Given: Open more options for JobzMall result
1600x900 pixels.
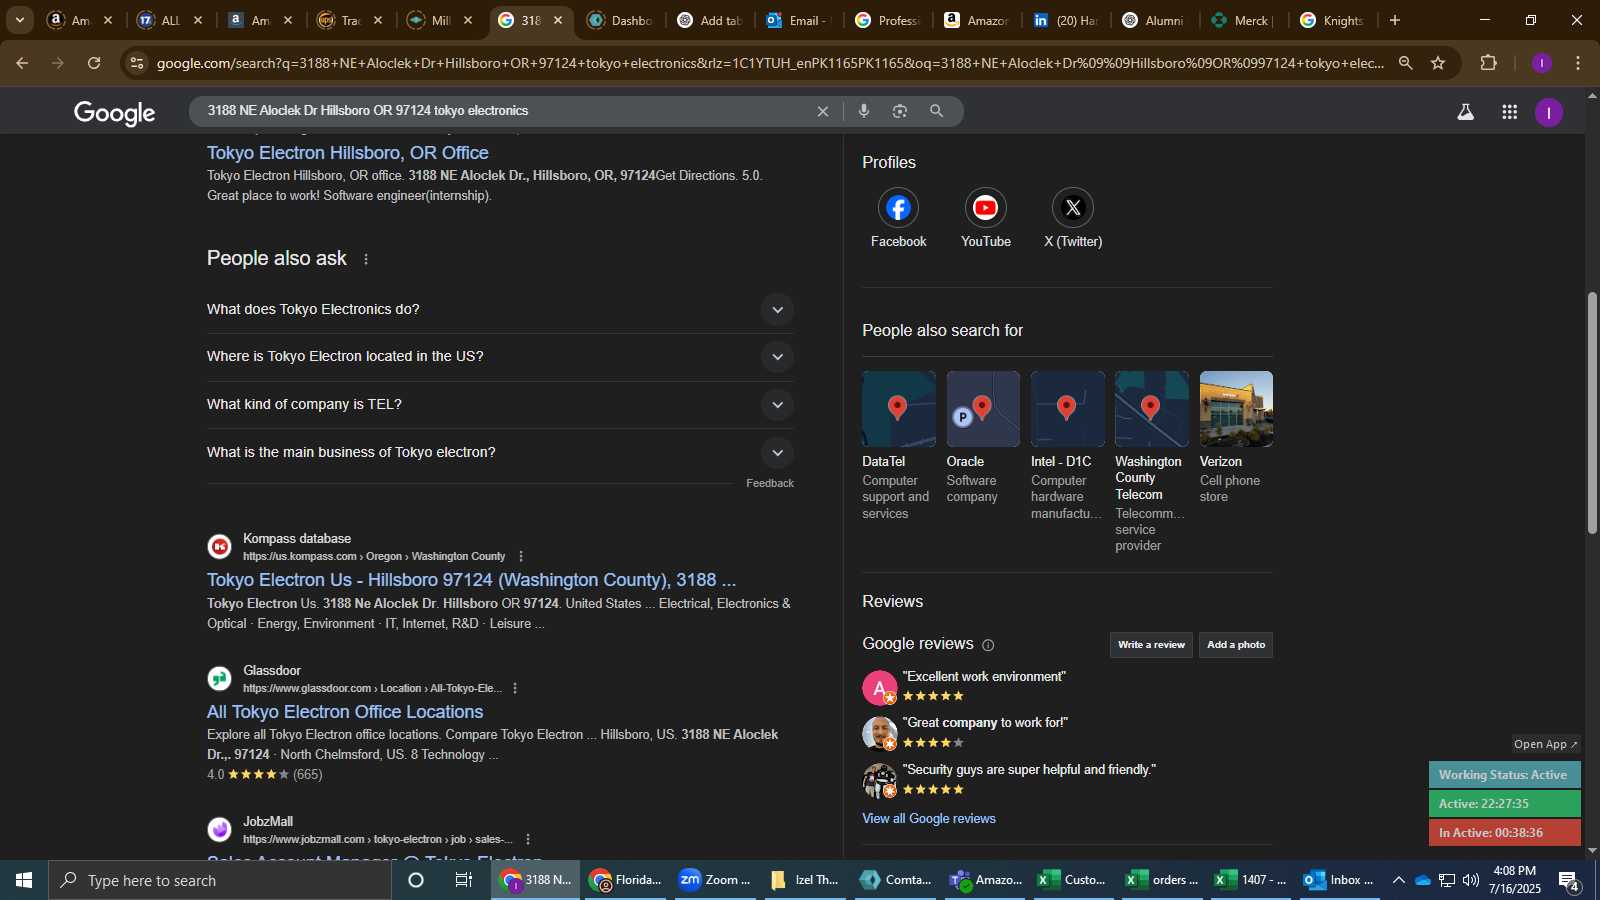Looking at the screenshot, I should coord(527,839).
